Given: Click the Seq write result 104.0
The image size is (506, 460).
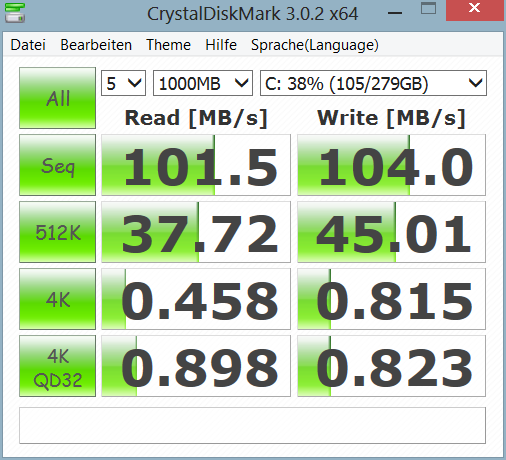Looking at the screenshot, I should 391,165.
